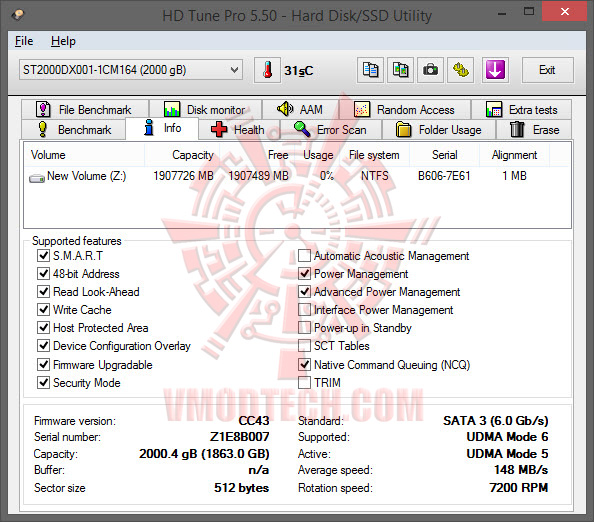This screenshot has height=522, width=594.
Task: Click the 1907726 MB capacity cell
Action: pyautogui.click(x=183, y=176)
